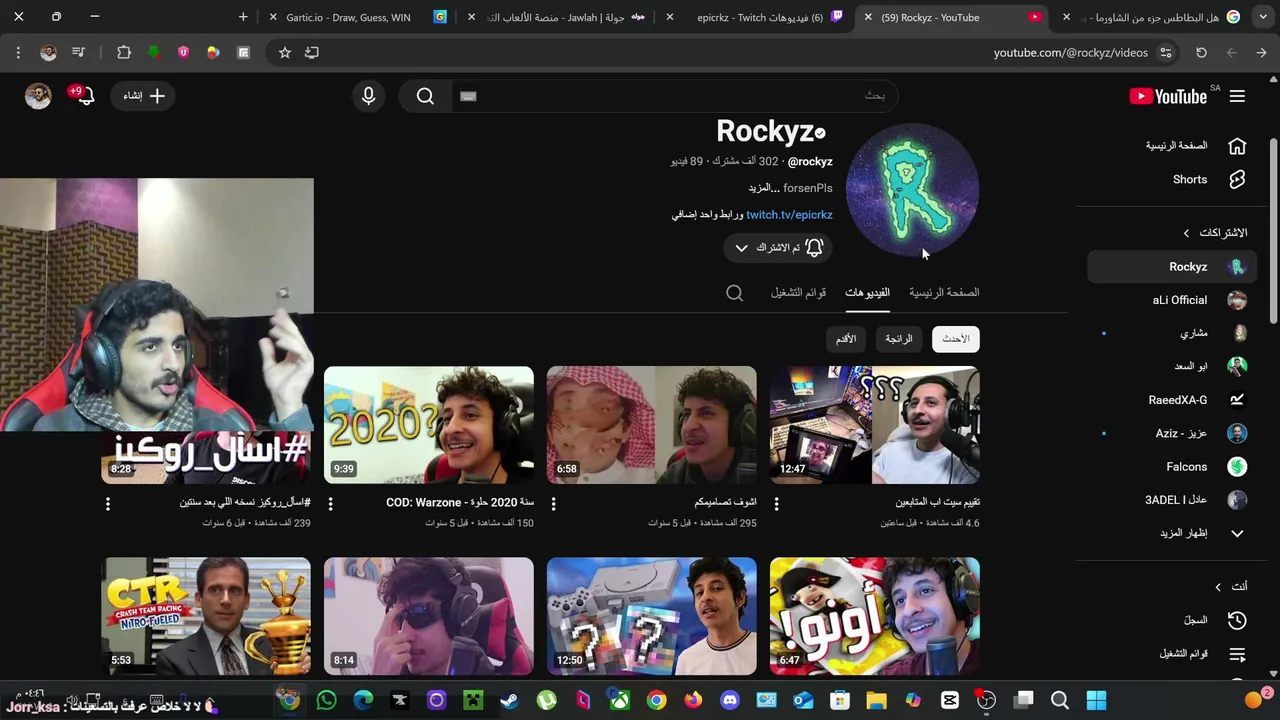
Task: Select the الفيديوهات channel tab
Action: (x=867, y=292)
